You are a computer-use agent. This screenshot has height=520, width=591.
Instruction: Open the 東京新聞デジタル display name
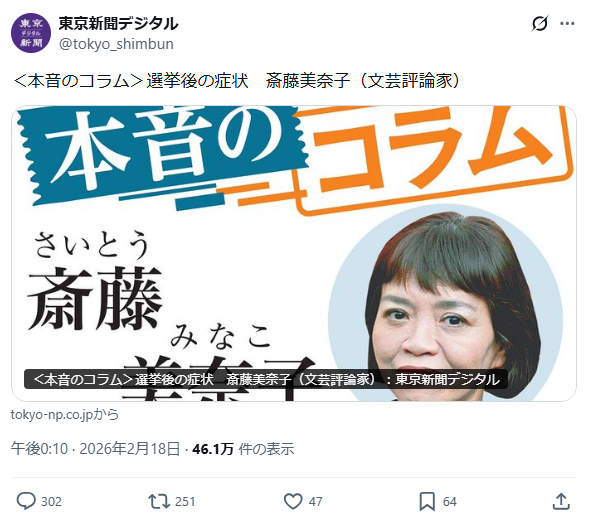[118, 24]
